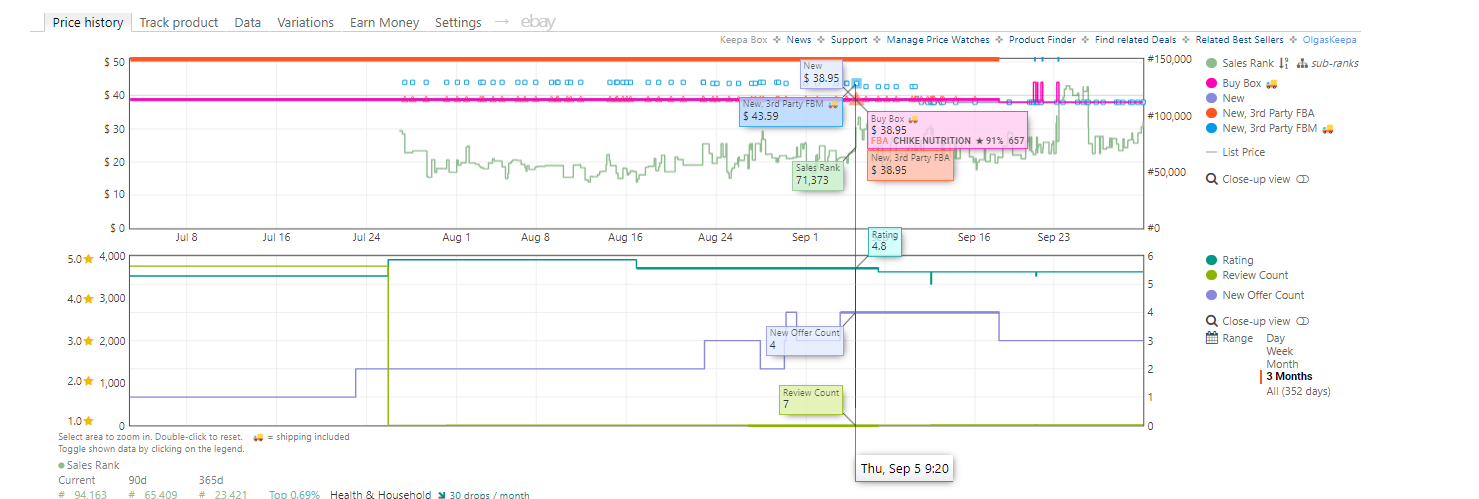The height and width of the screenshot is (499, 1479).
Task: Switch to the Track product tab
Action: pos(179,22)
